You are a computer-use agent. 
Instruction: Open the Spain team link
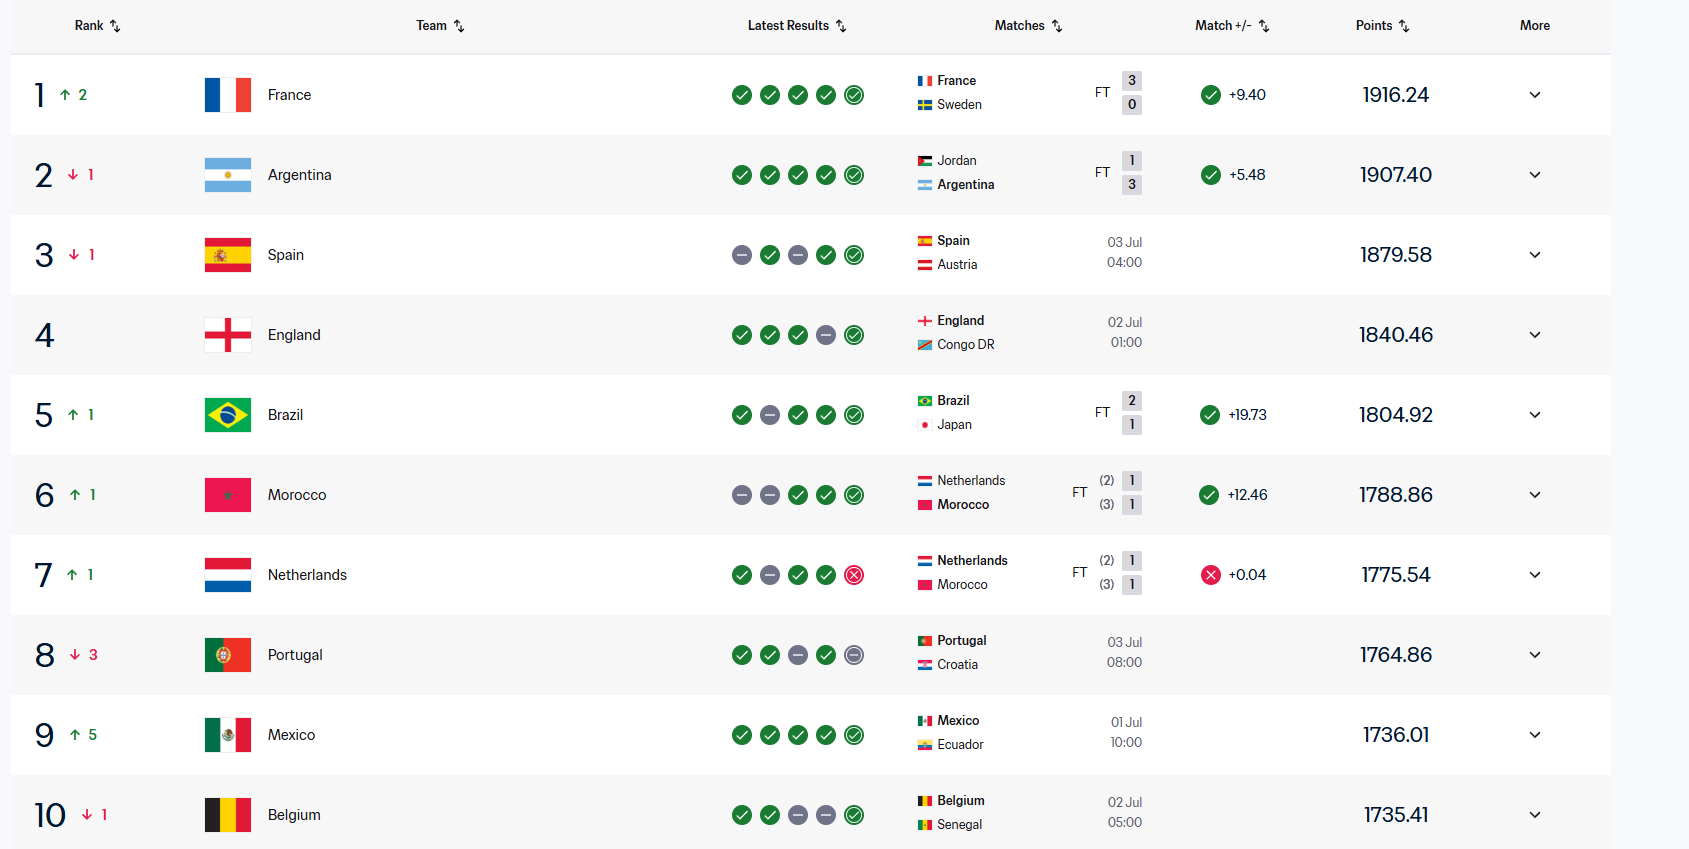coord(286,255)
